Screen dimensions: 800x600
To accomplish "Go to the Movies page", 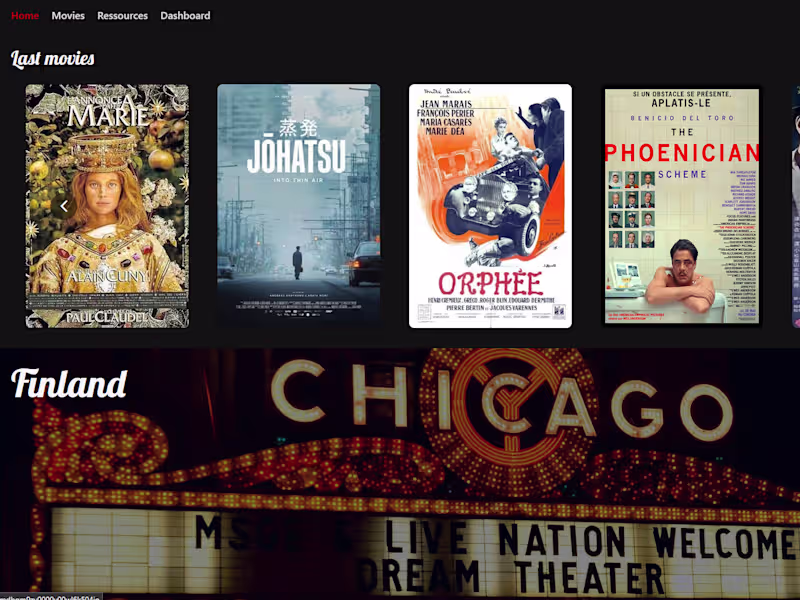I will (68, 16).
